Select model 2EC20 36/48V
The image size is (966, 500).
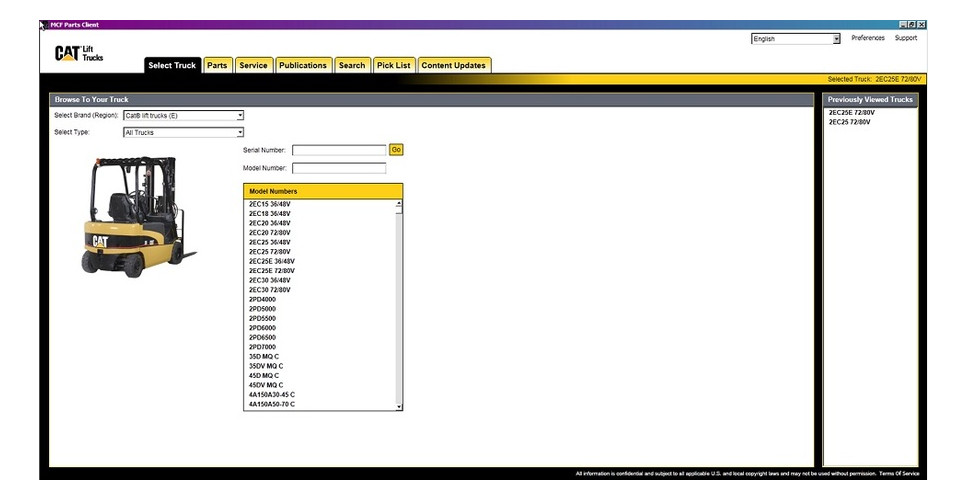(269, 224)
